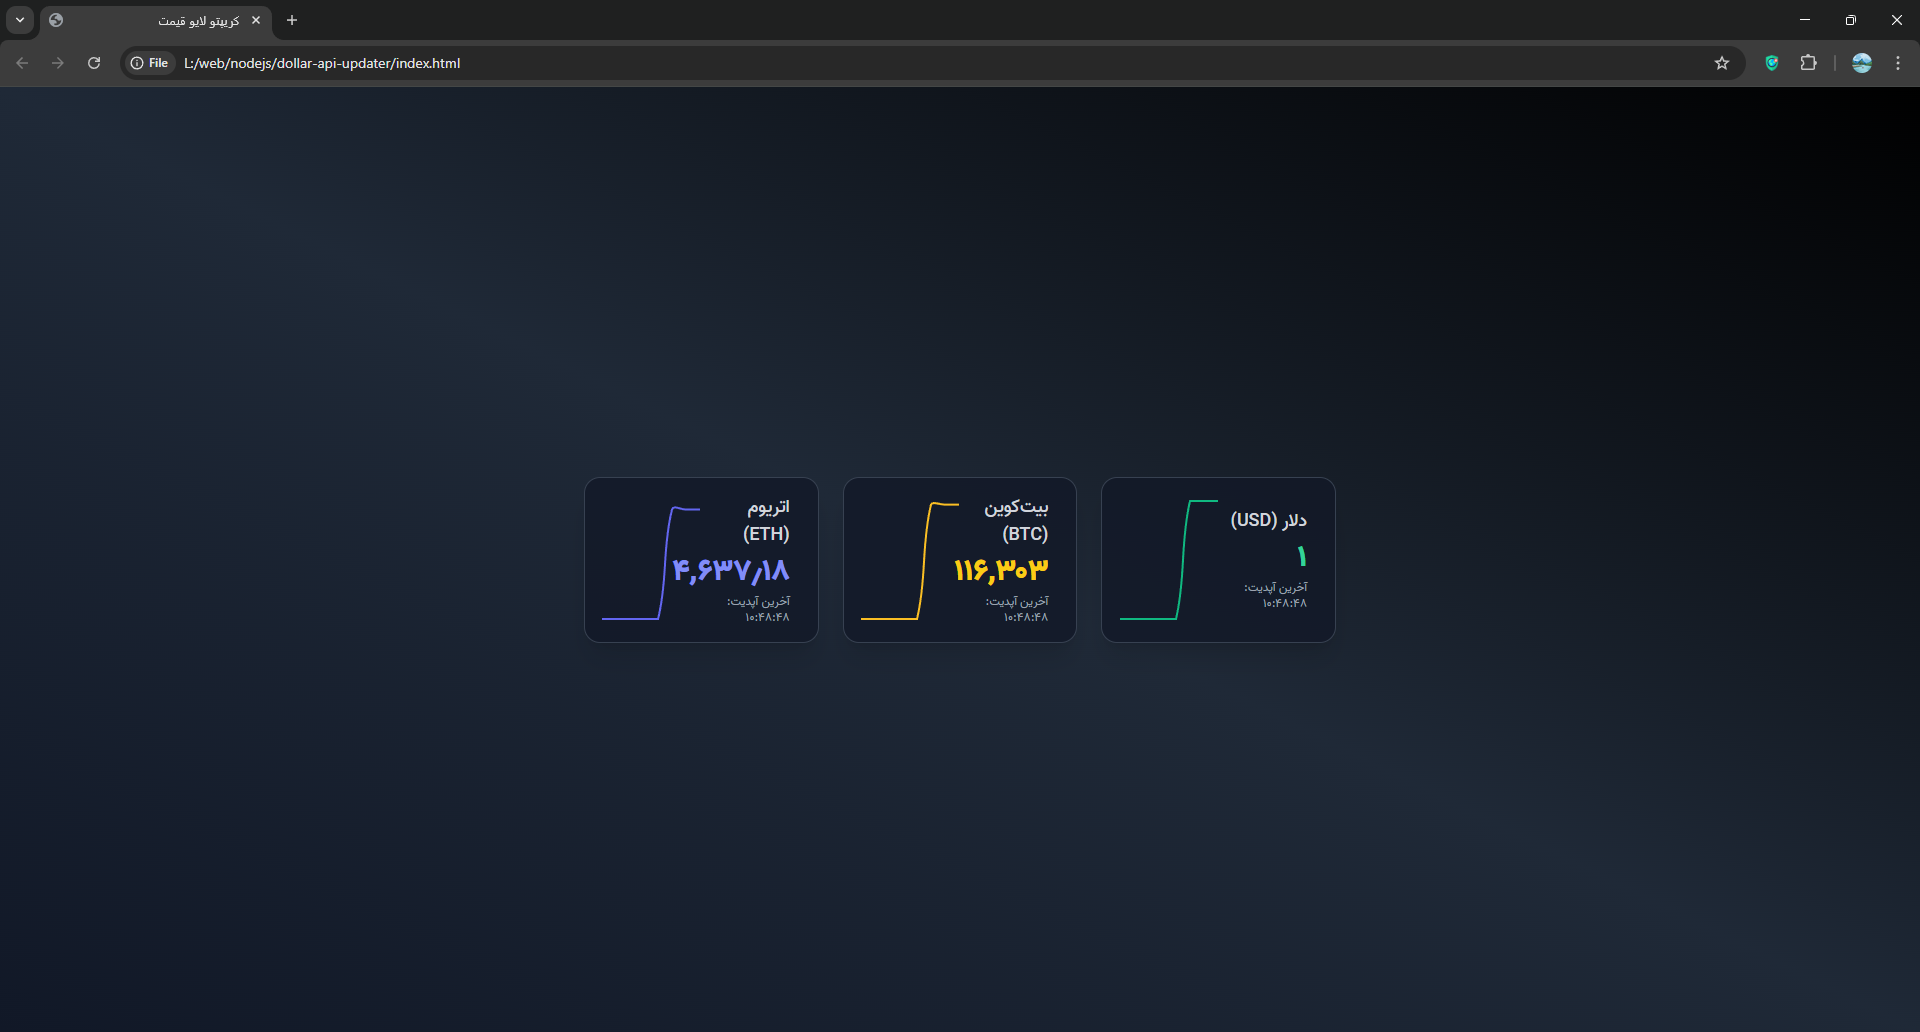This screenshot has width=1920, height=1032.
Task: Open the browser profile avatar
Action: point(1861,63)
